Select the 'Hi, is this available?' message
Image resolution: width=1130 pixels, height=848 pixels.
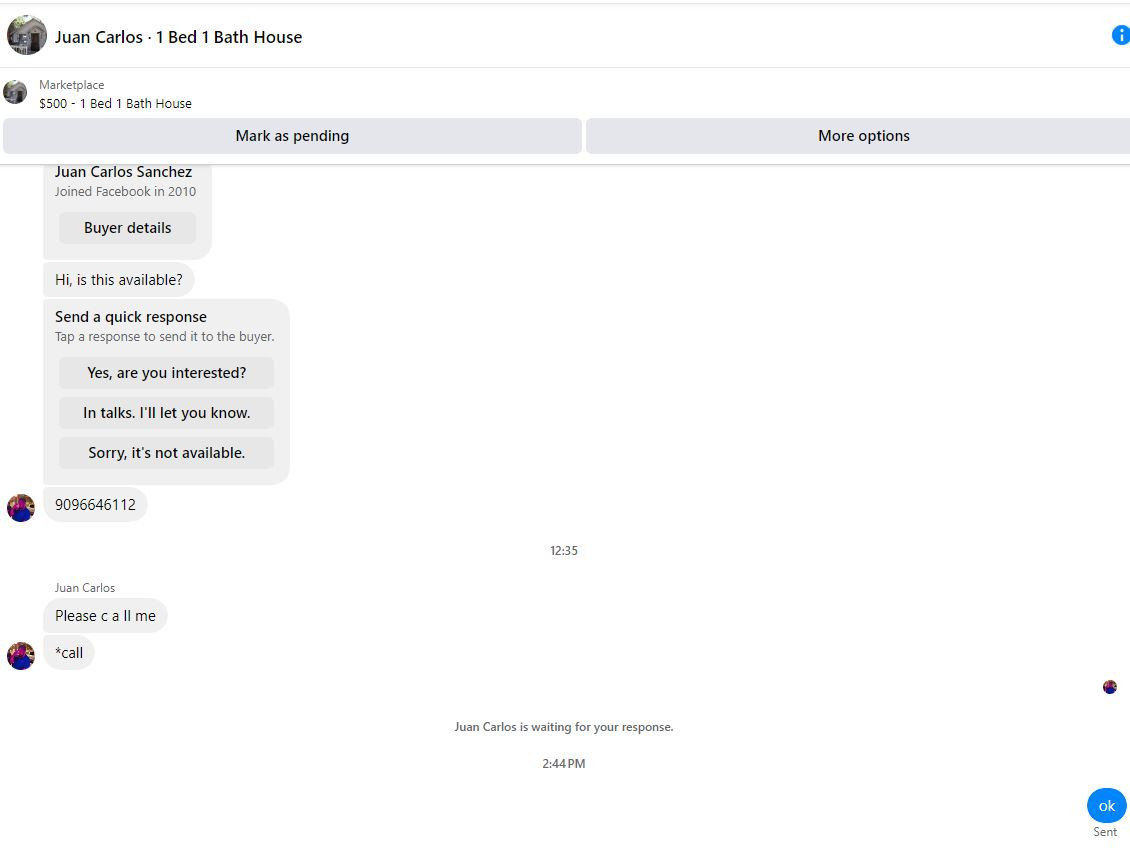119,280
